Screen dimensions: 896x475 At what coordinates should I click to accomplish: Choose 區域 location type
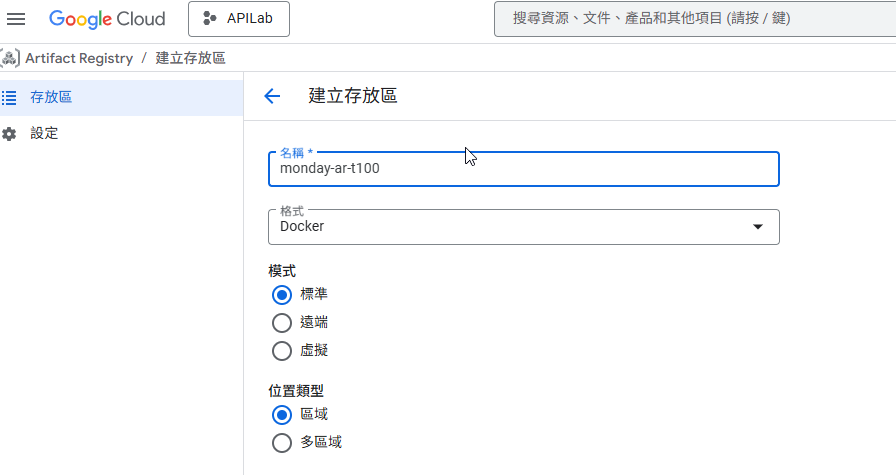pos(282,415)
